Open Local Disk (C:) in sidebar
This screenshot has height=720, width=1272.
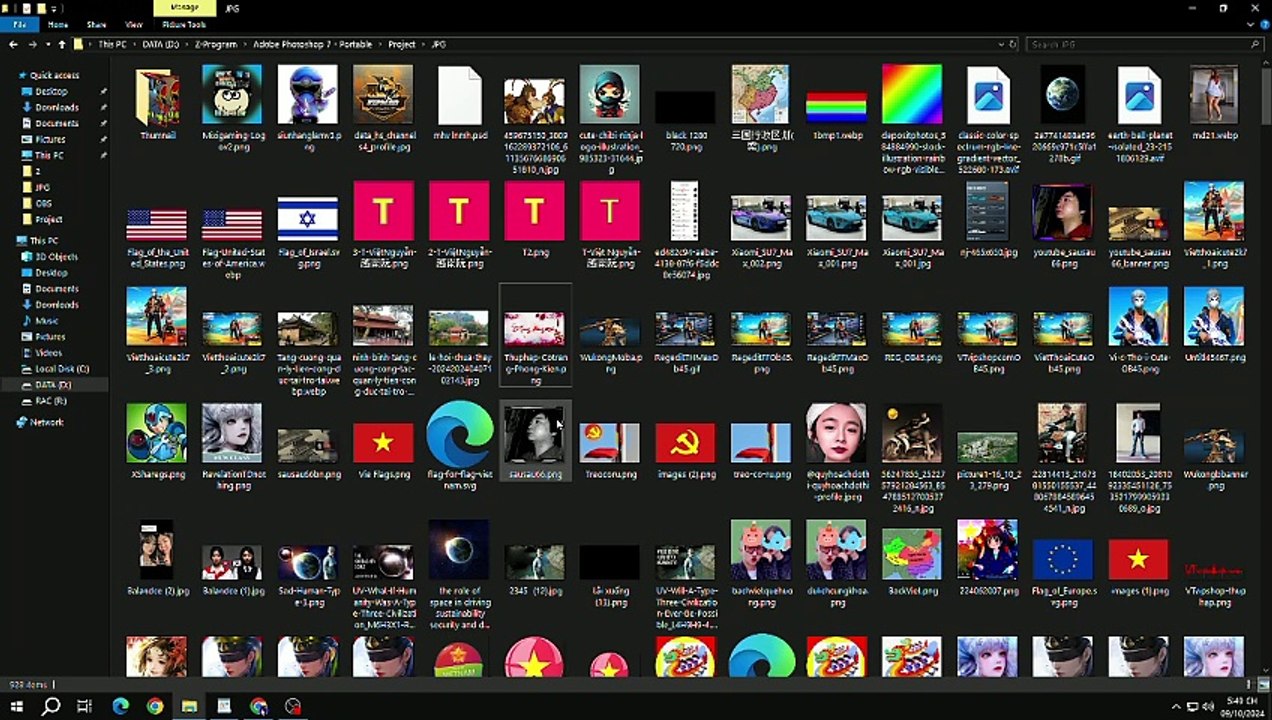click(61, 368)
